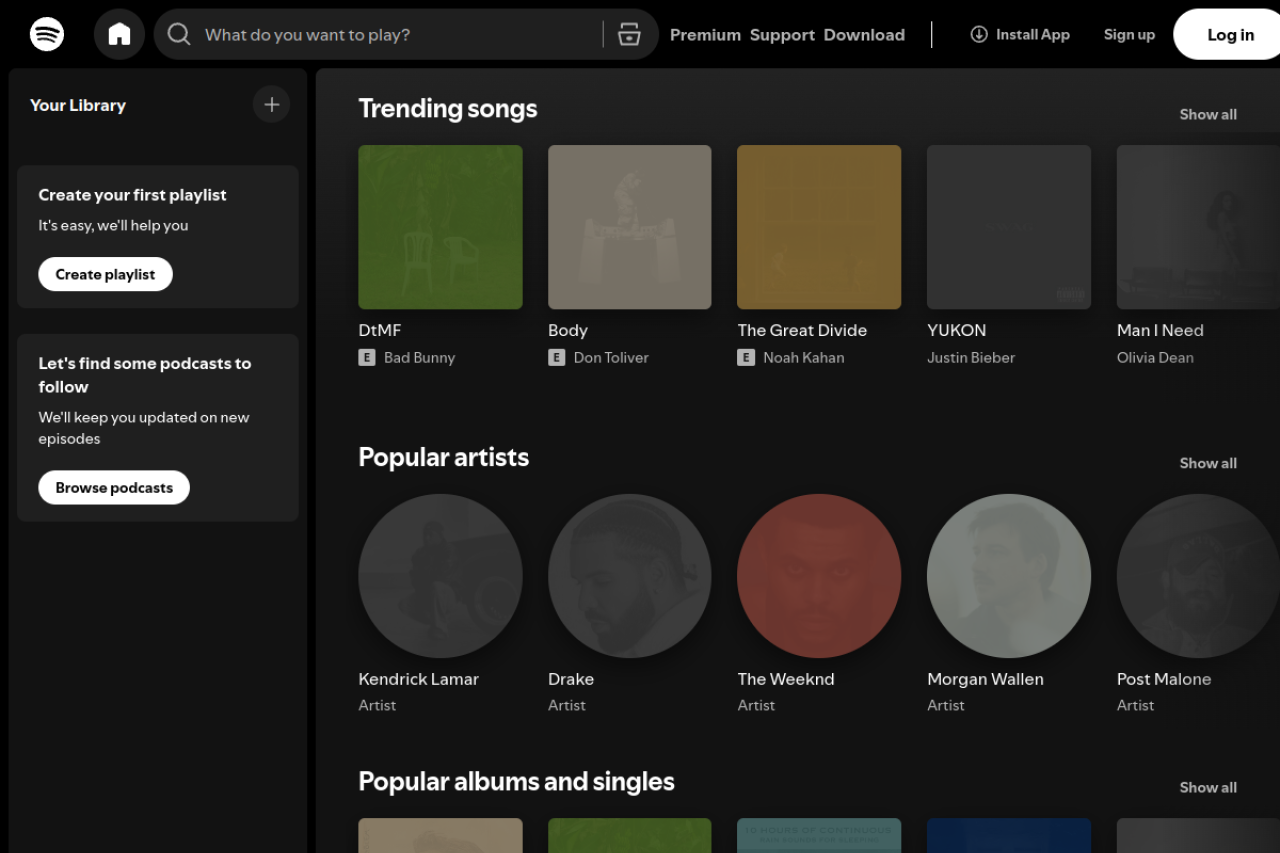Open the Browse icon beside the search bar

[x=629, y=33]
